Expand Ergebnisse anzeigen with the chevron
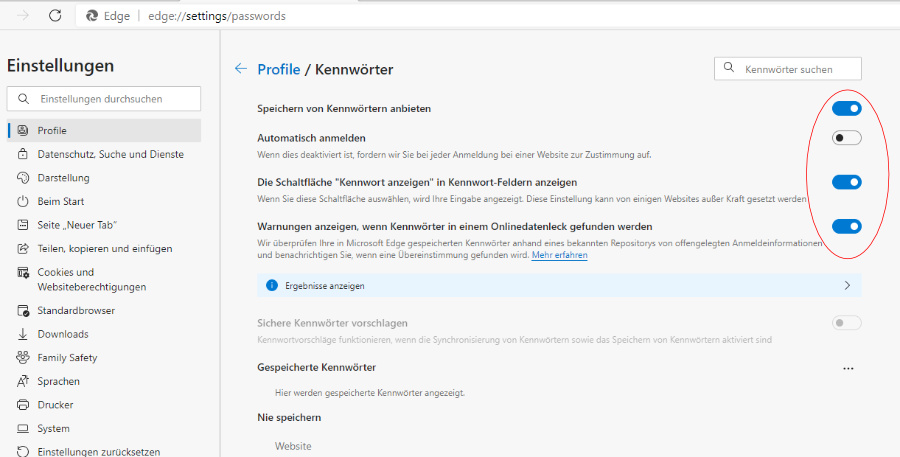Viewport: 900px width, 457px height. tap(847, 286)
